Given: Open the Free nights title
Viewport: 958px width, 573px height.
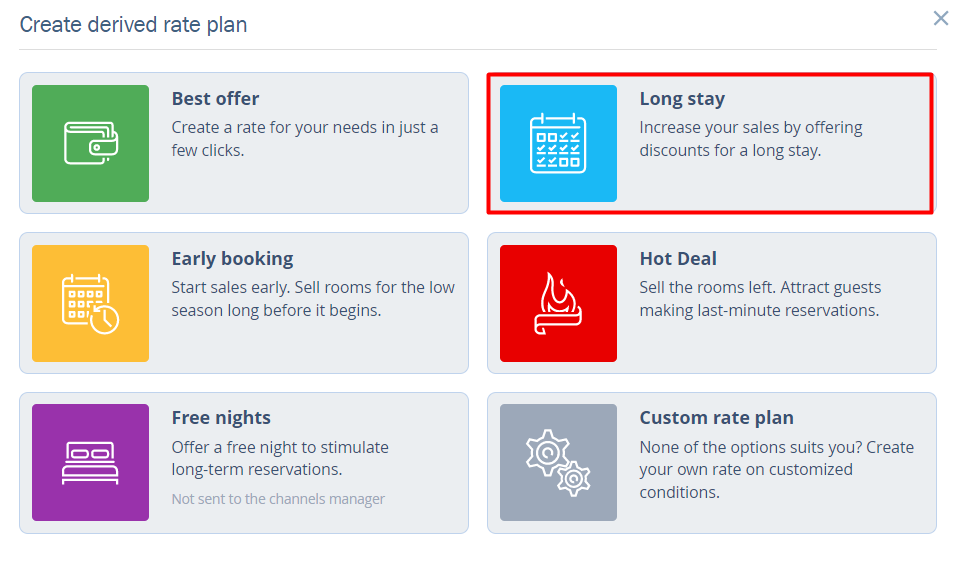Looking at the screenshot, I should tap(221, 417).
